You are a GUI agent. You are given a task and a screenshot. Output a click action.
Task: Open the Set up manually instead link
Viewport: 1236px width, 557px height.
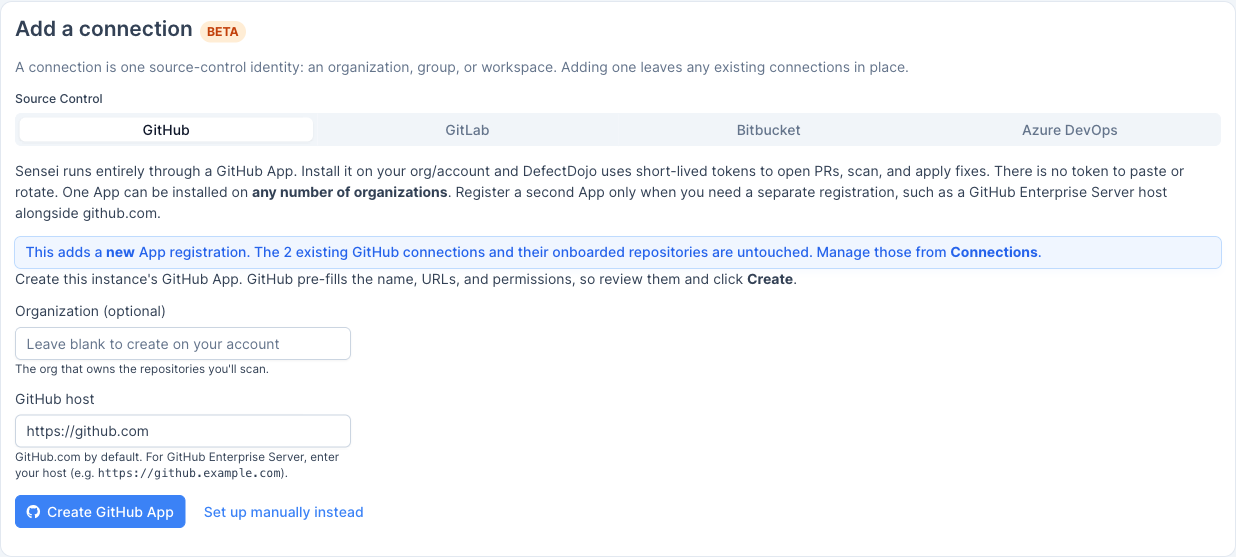pos(283,512)
